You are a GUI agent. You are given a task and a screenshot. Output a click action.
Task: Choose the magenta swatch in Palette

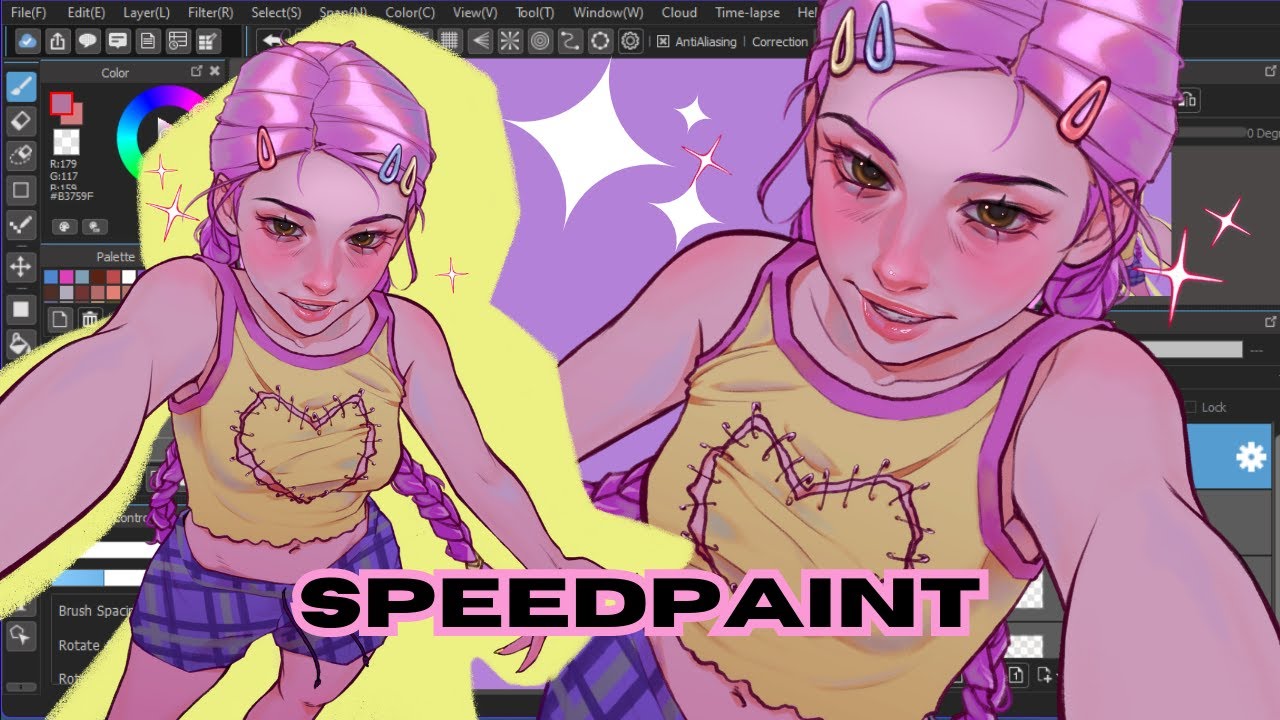click(x=67, y=276)
